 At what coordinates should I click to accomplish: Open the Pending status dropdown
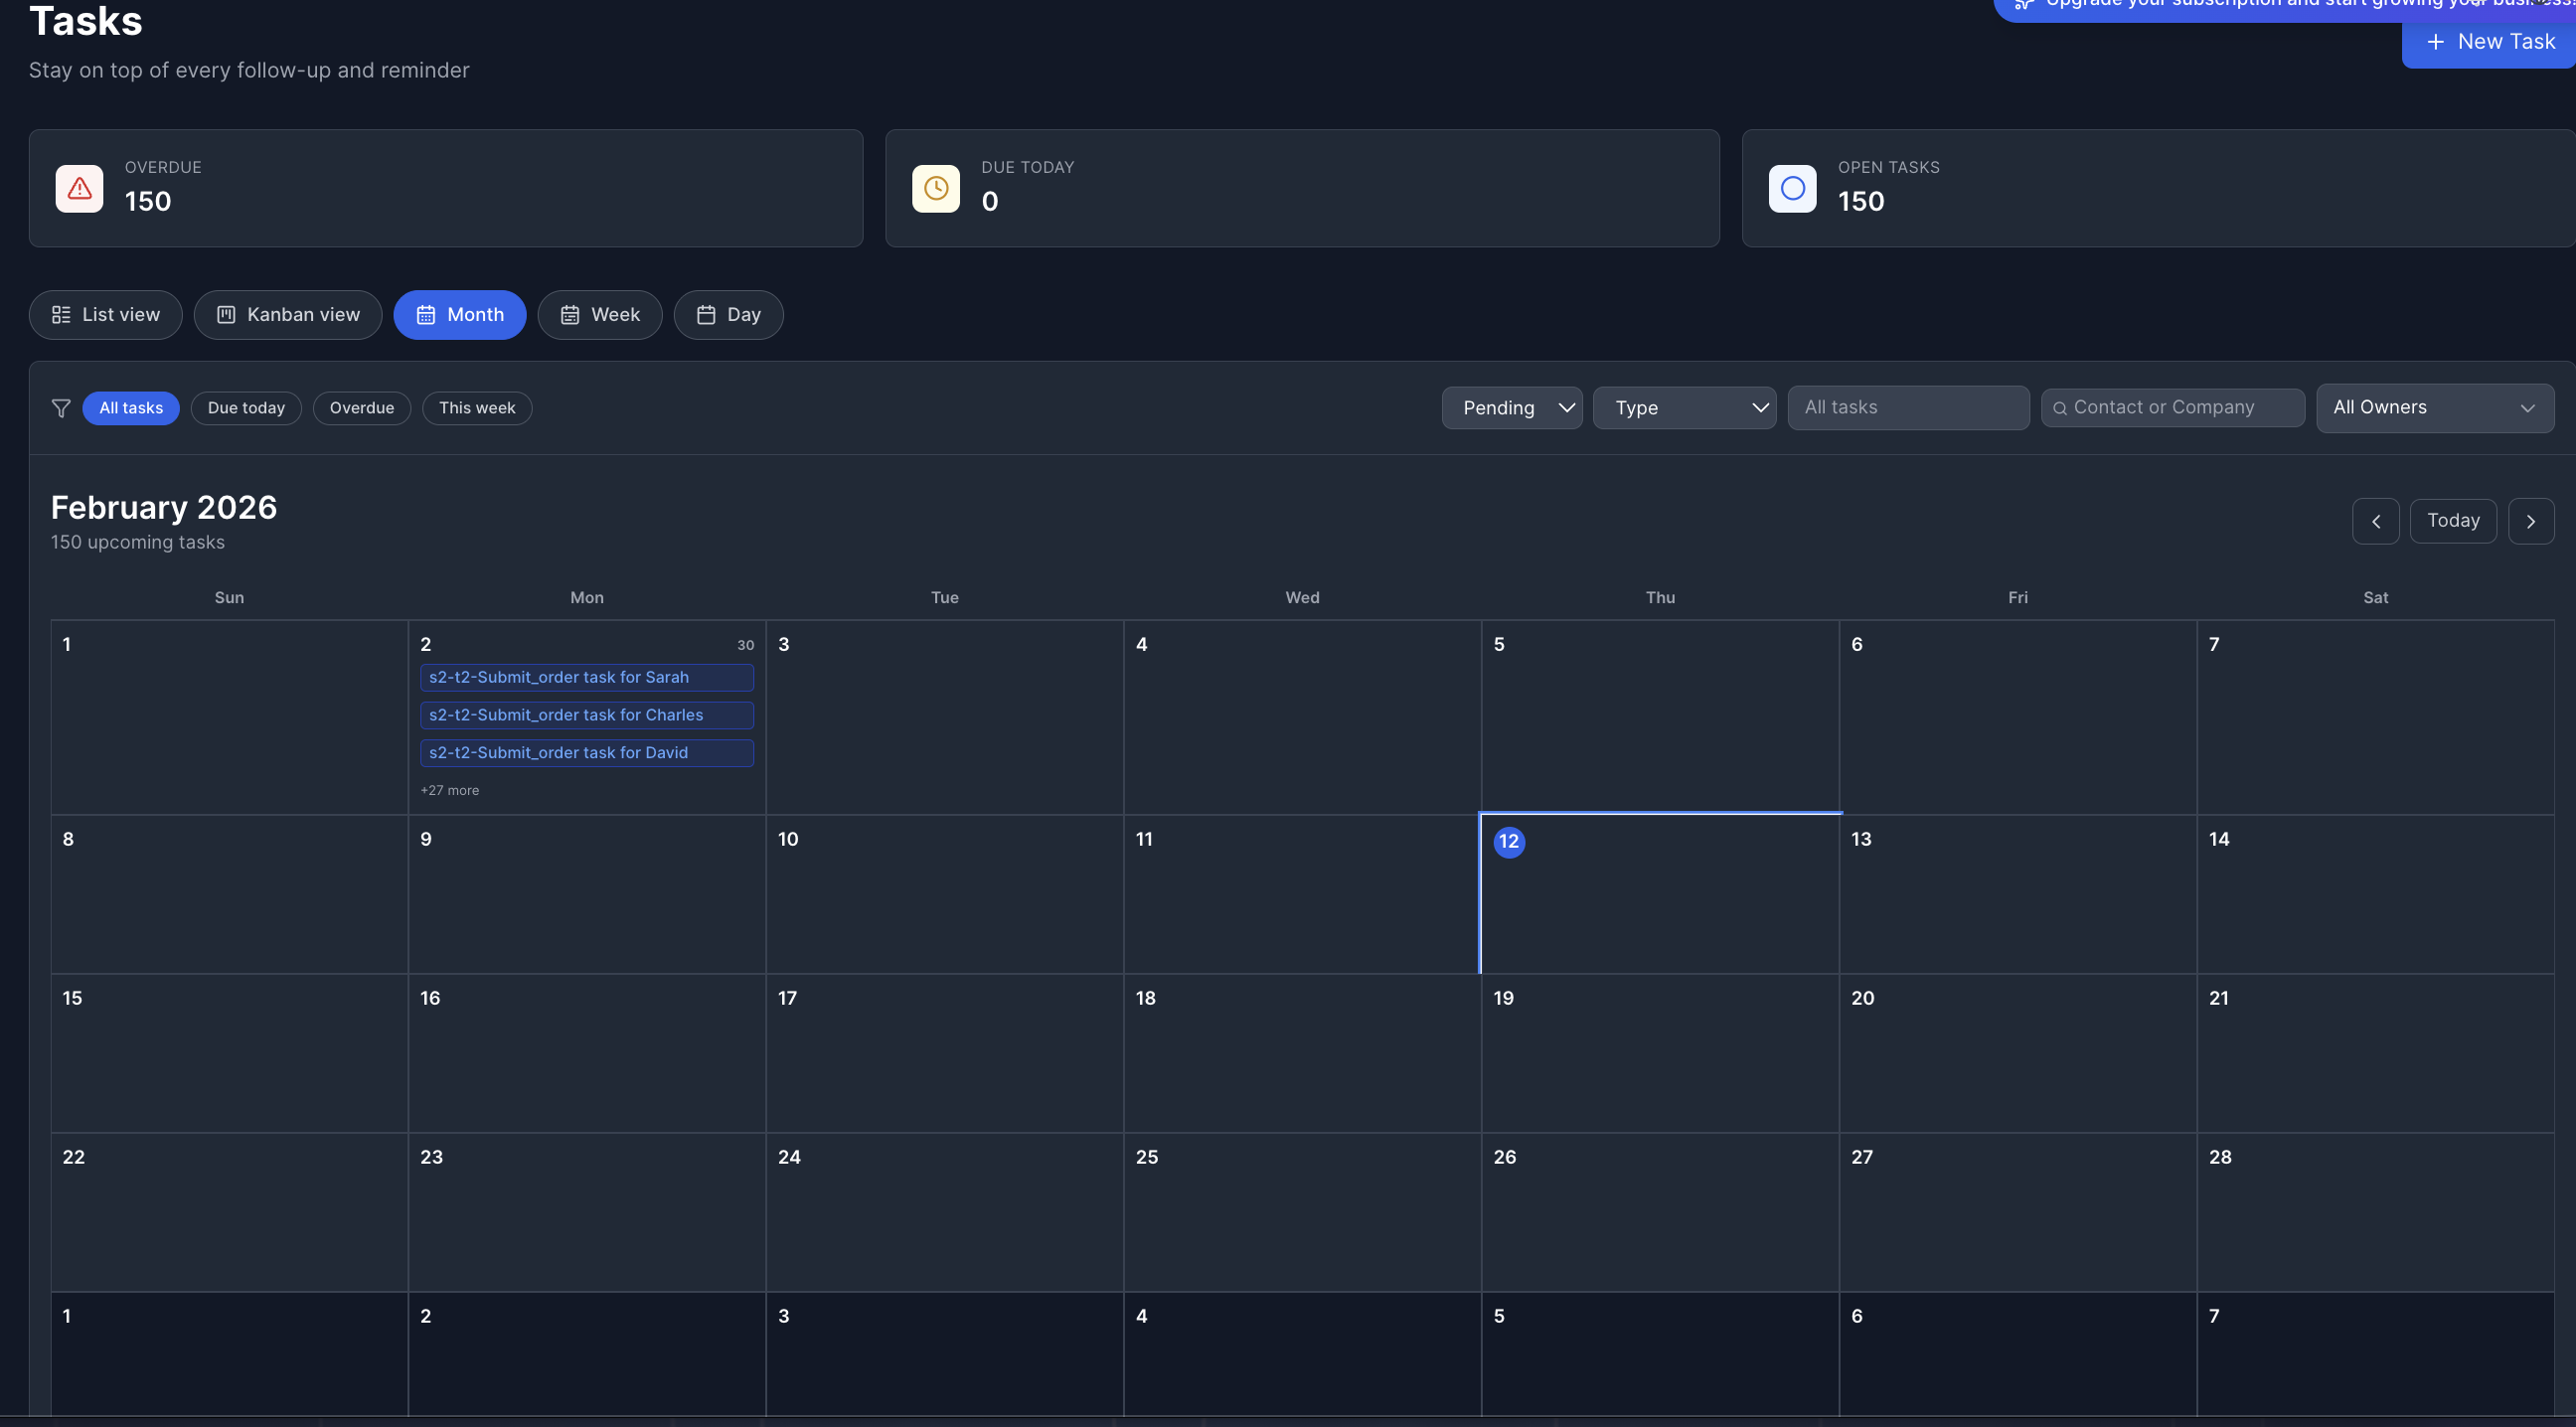(x=1511, y=408)
